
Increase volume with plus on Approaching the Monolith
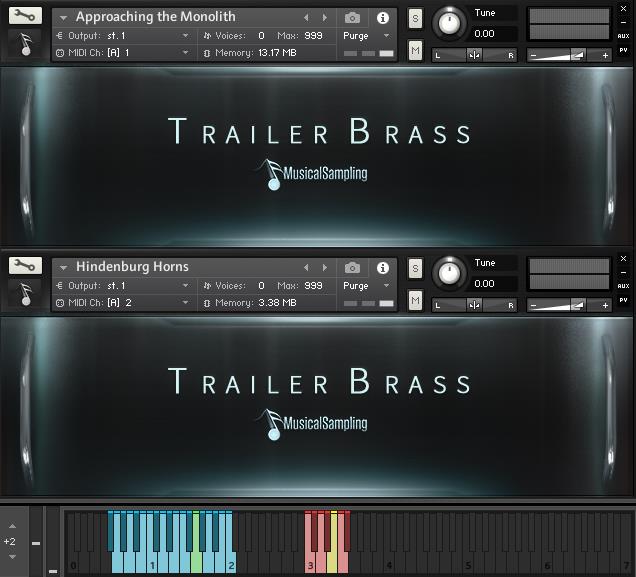pos(605,55)
